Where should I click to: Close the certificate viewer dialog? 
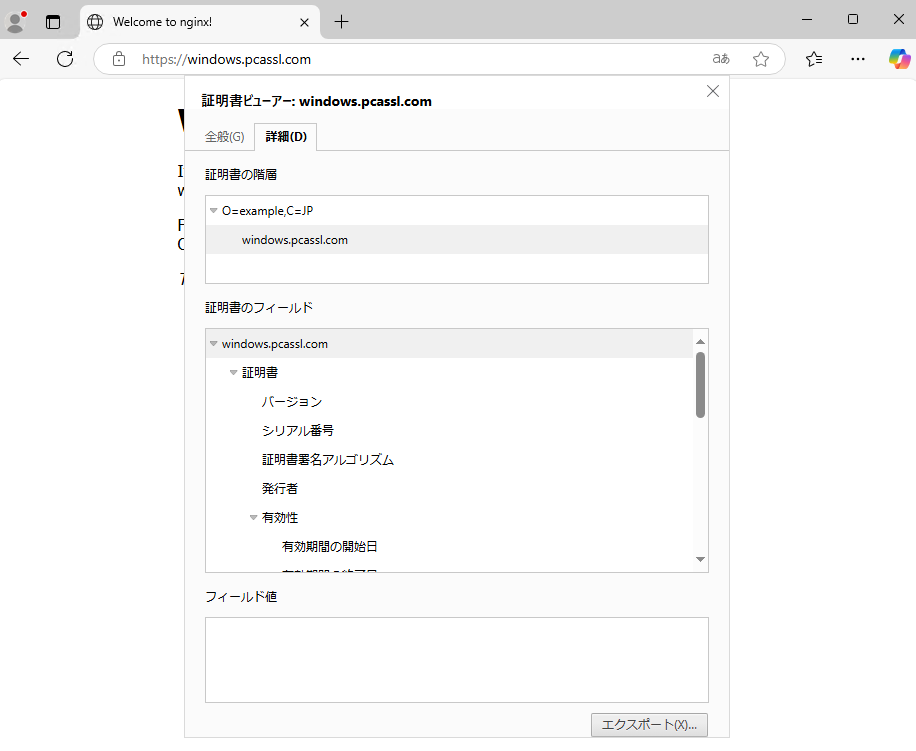click(x=713, y=91)
